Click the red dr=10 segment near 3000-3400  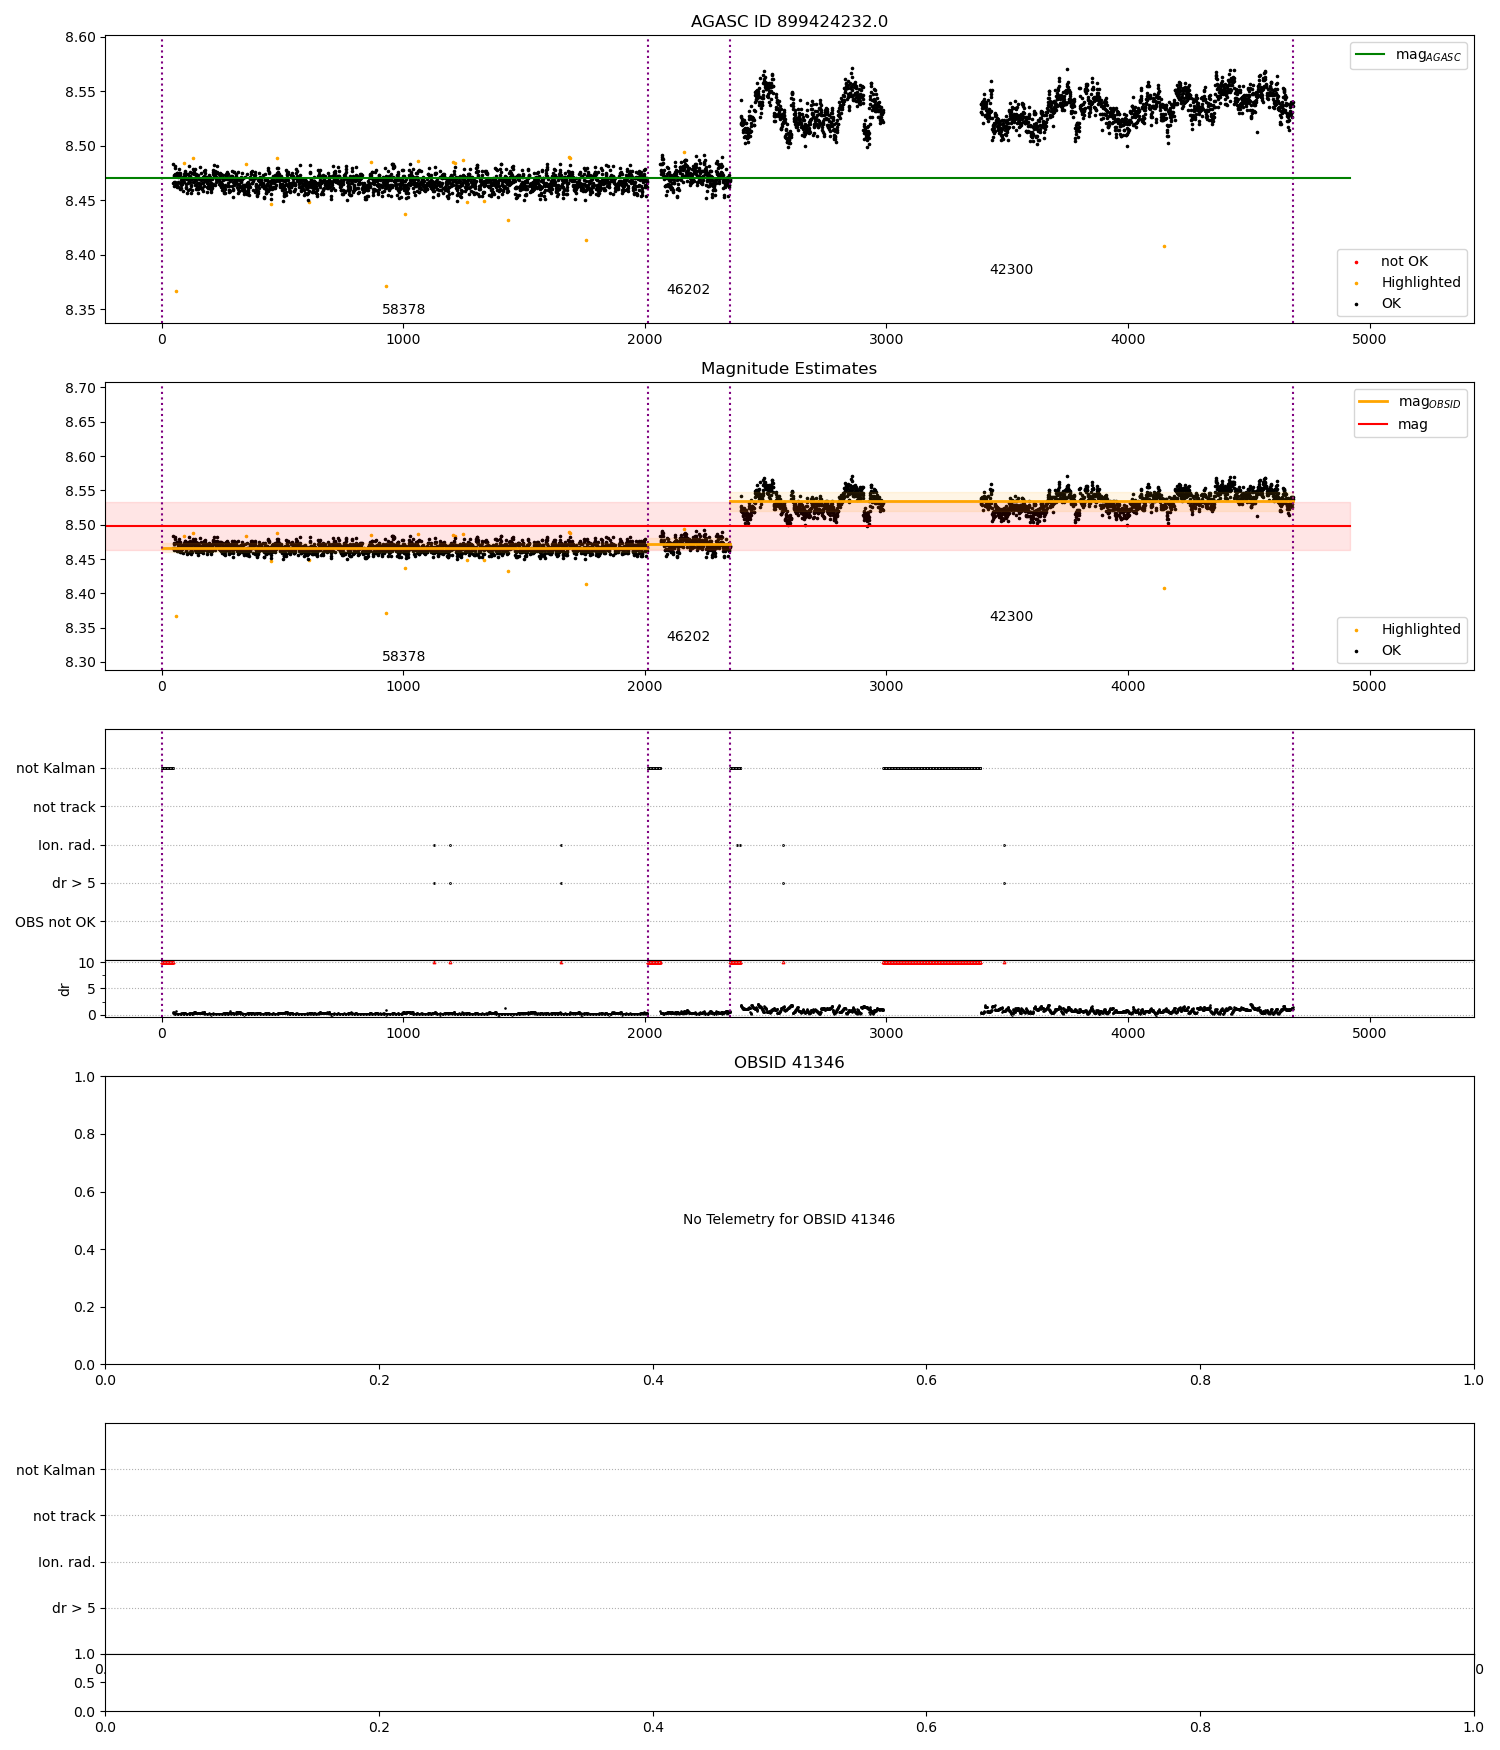point(932,963)
